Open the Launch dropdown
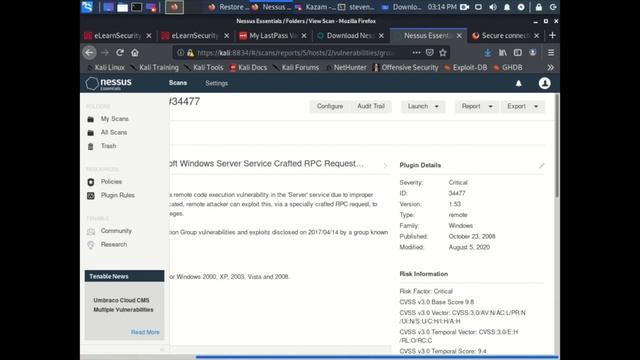The width and height of the screenshot is (640, 360). tap(423, 106)
